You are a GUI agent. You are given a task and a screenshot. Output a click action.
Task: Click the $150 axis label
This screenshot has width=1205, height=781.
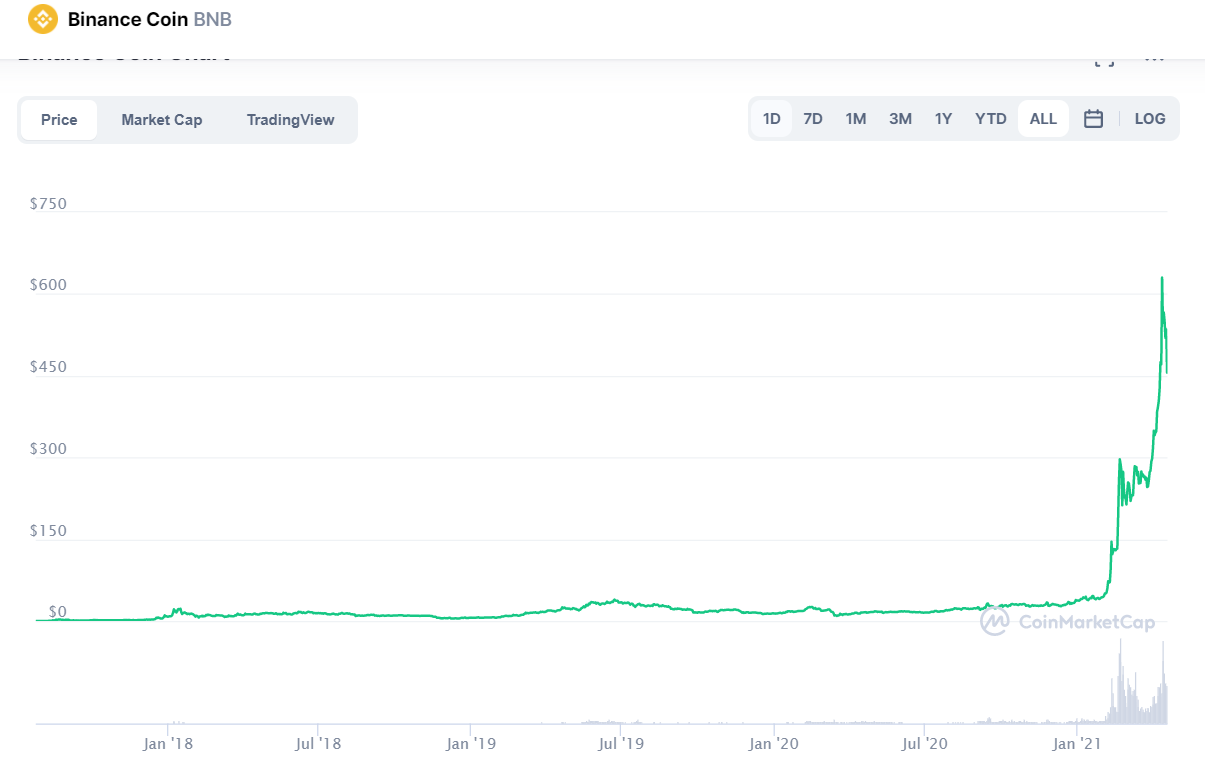(48, 531)
